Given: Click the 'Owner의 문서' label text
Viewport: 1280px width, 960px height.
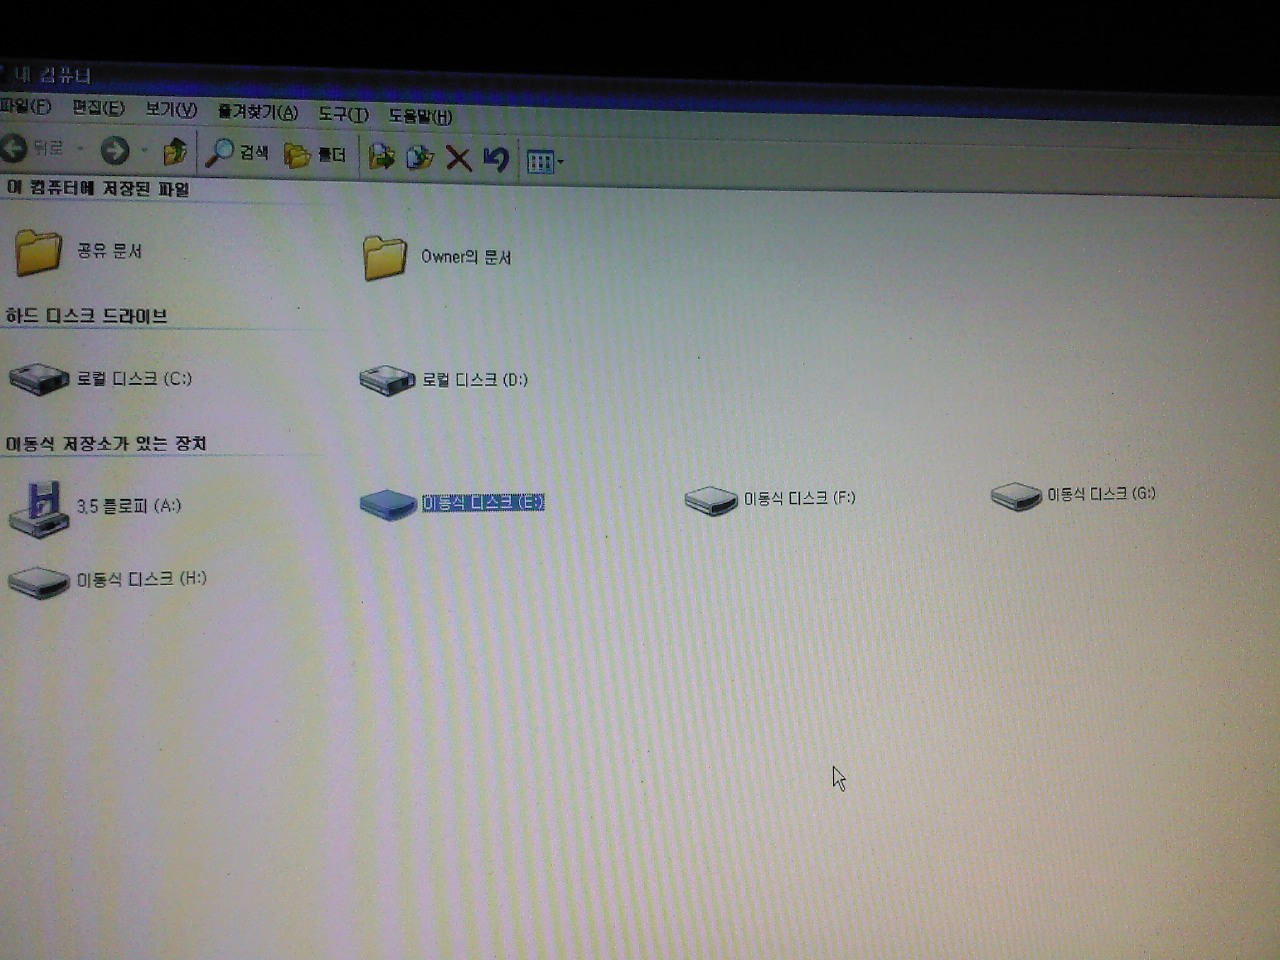Looking at the screenshot, I should point(466,257).
